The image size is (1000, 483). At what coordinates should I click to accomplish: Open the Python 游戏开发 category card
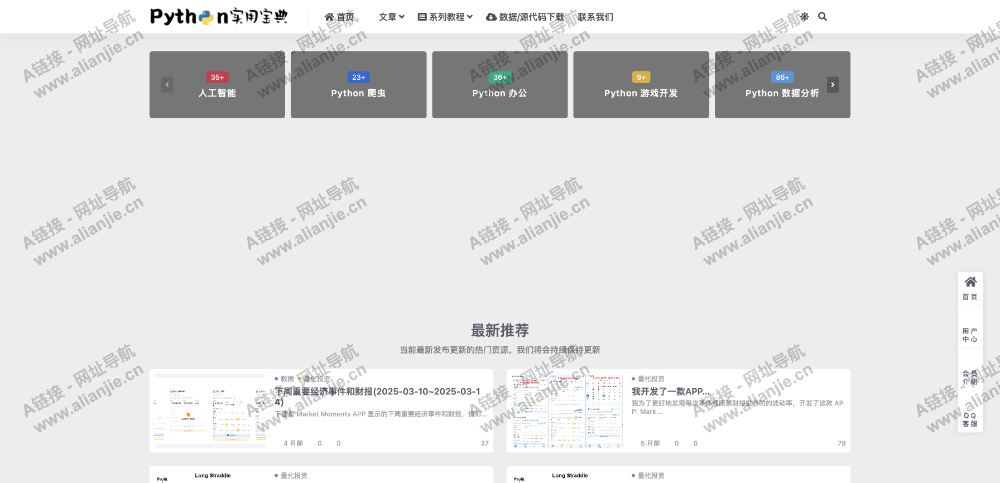(641, 85)
